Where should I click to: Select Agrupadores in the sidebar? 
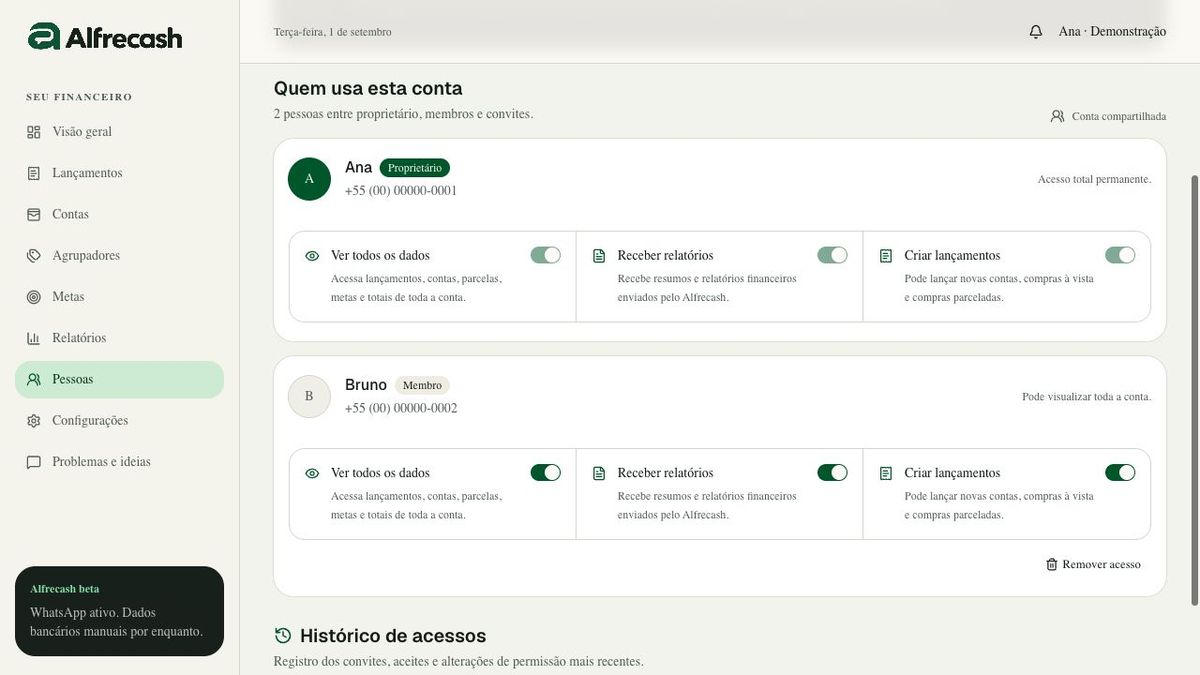point(119,256)
